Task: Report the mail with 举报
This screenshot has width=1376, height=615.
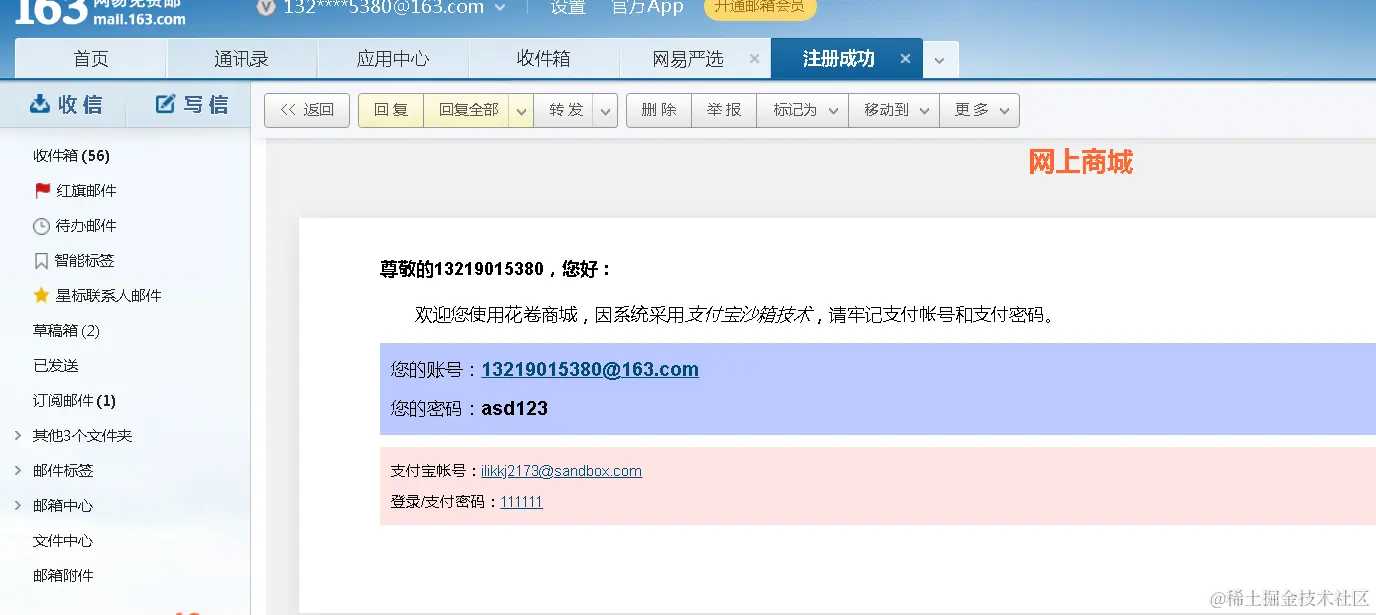Action: 724,110
